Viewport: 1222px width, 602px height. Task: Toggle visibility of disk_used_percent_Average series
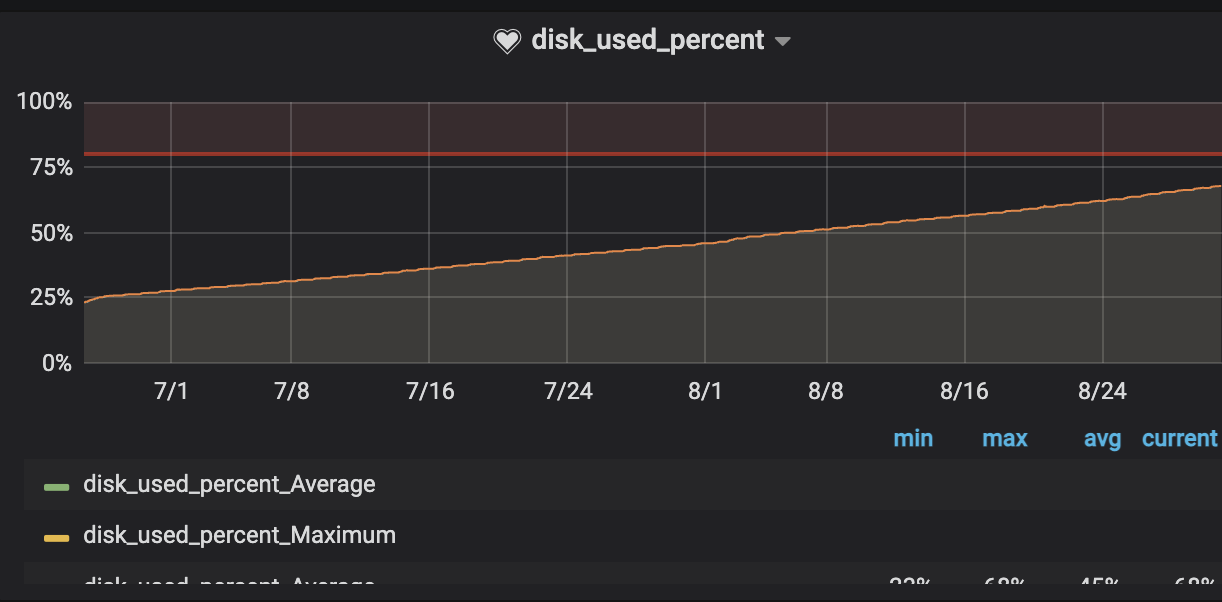click(x=231, y=484)
